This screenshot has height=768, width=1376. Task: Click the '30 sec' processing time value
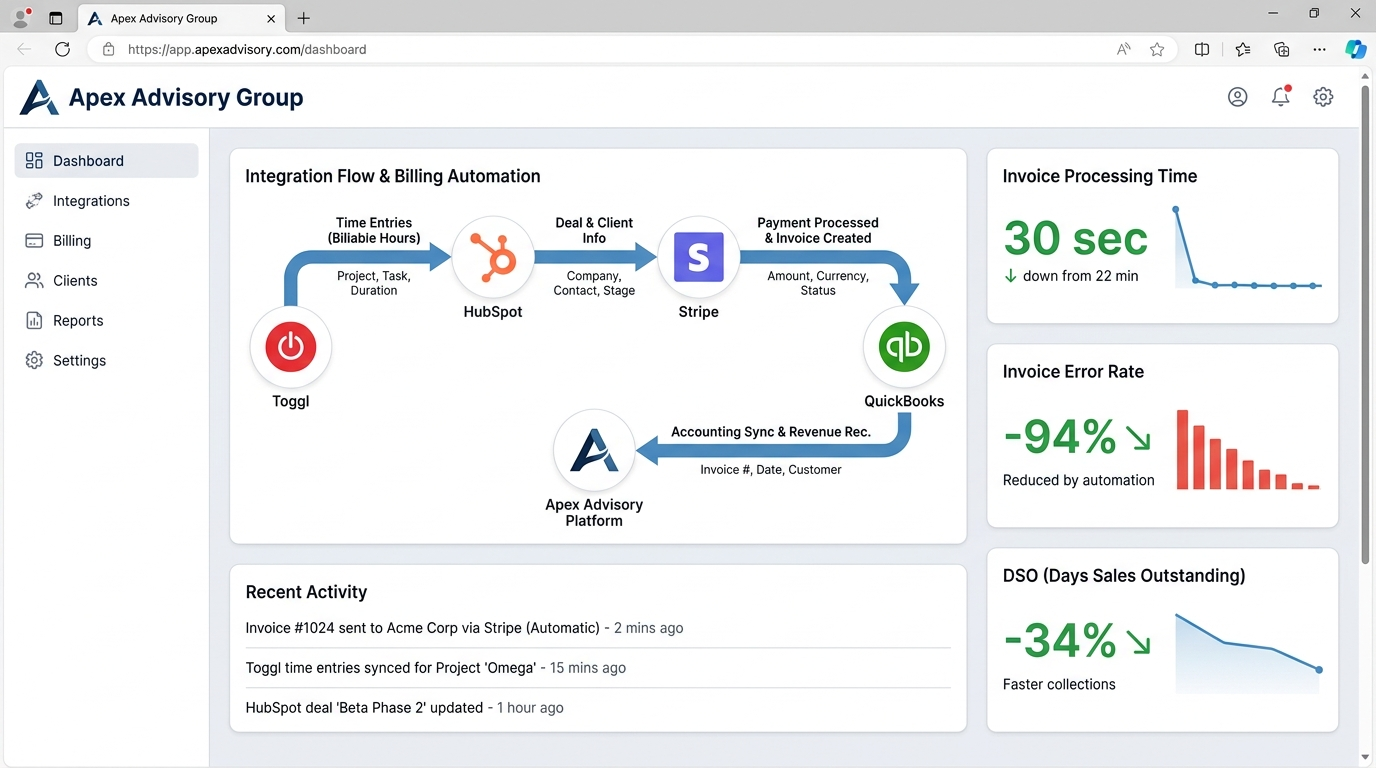click(1075, 239)
